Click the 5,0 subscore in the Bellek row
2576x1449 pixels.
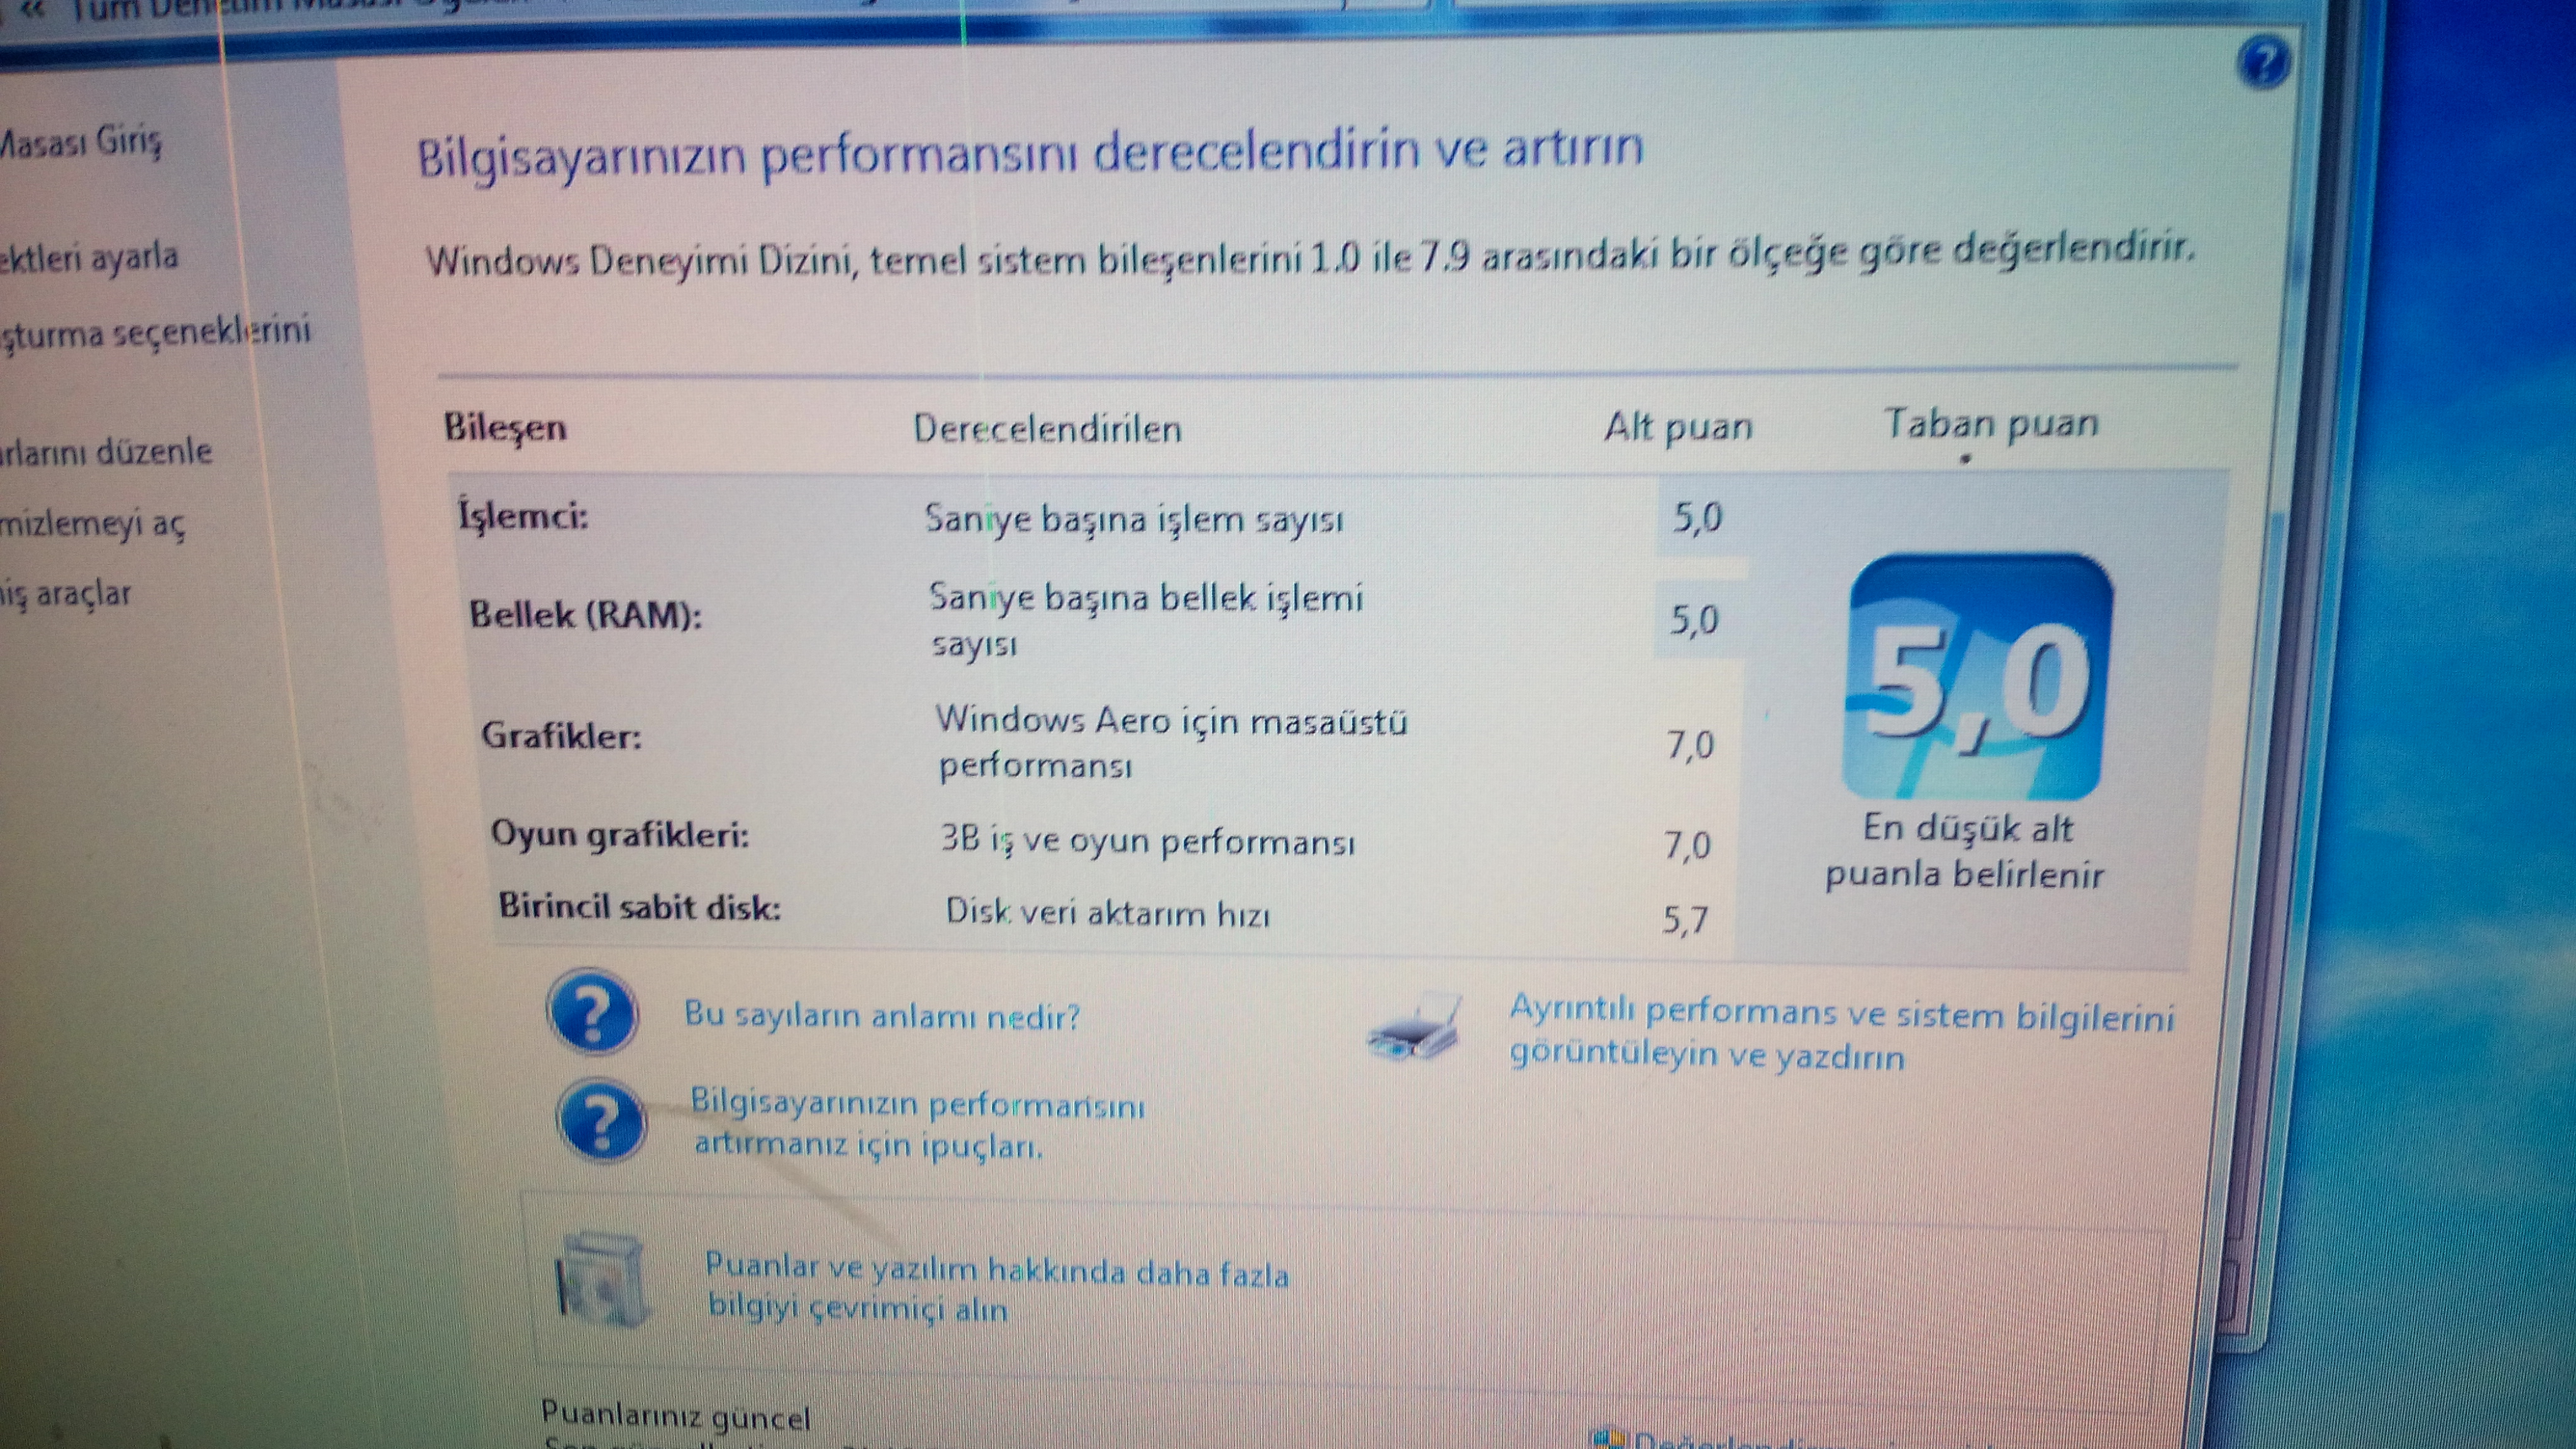[1694, 620]
